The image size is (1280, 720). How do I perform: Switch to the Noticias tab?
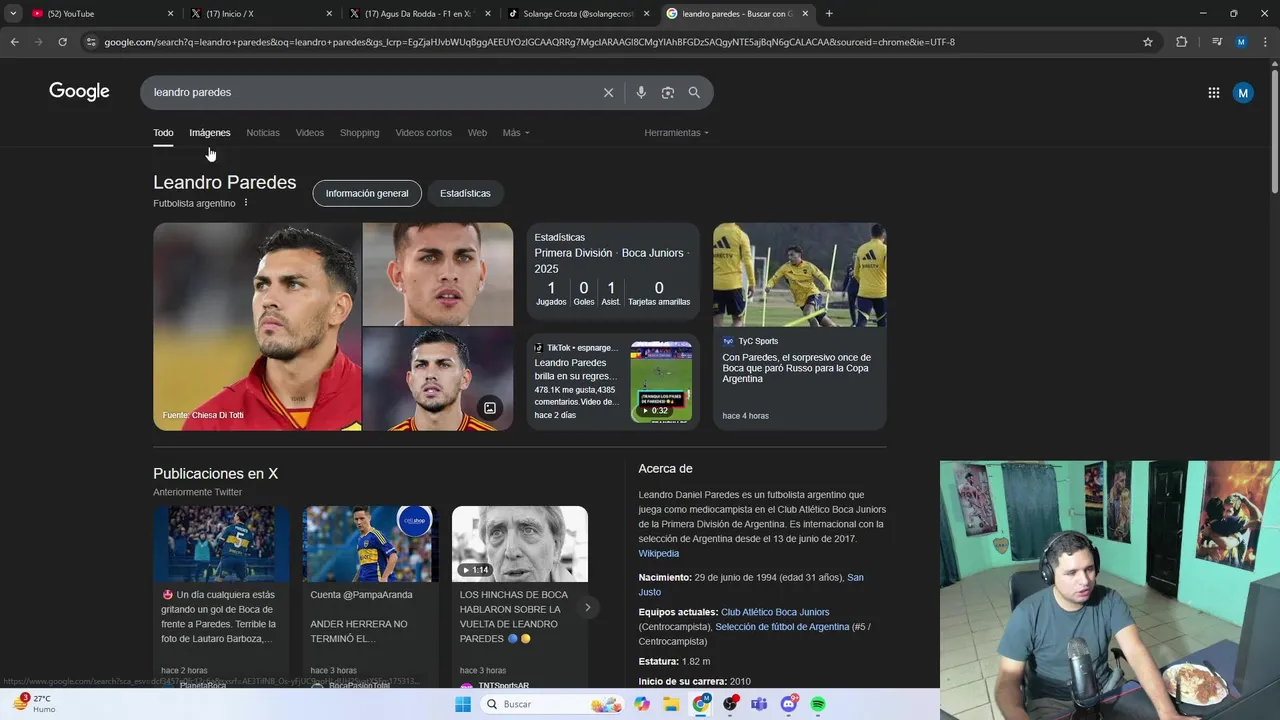pos(263,133)
